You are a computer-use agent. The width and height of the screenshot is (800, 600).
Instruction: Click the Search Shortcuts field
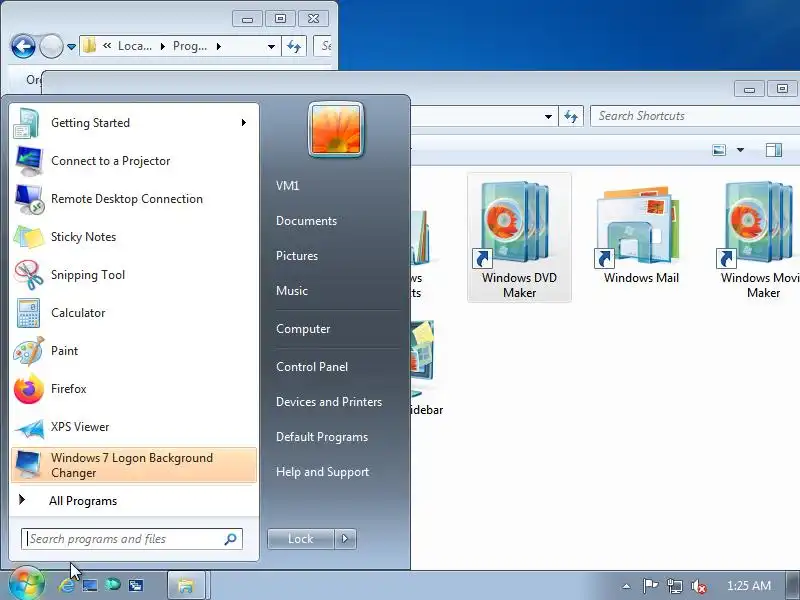[695, 116]
